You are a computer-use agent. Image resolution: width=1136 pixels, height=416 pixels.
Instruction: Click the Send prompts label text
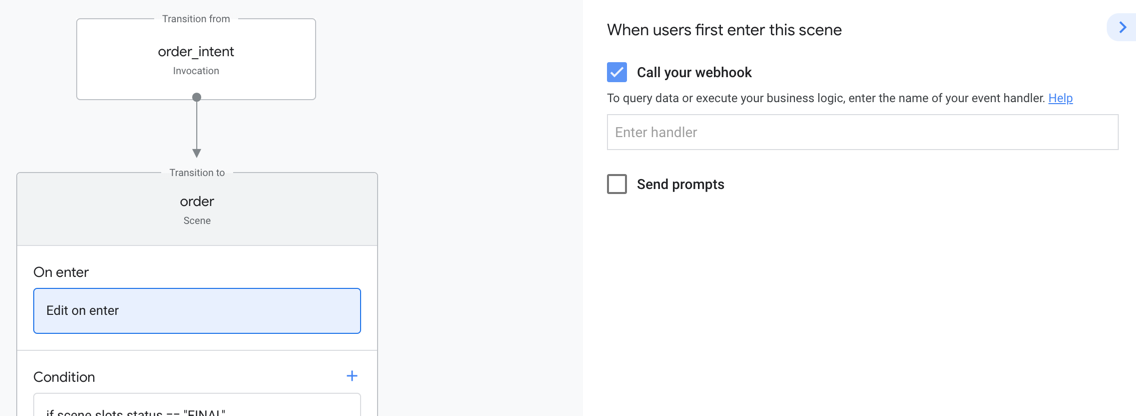coord(680,184)
